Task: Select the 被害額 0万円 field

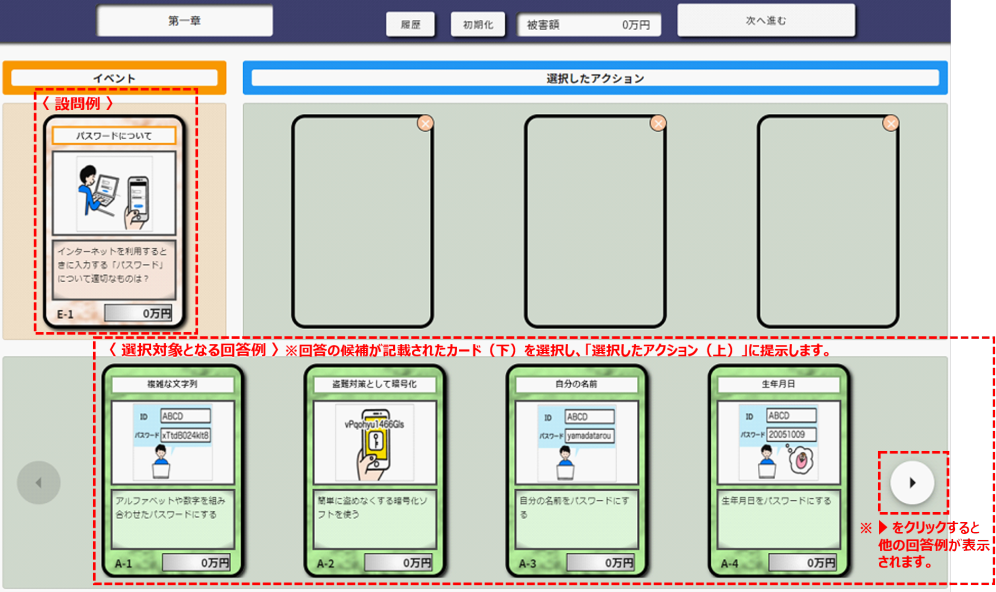Action: 589,25
